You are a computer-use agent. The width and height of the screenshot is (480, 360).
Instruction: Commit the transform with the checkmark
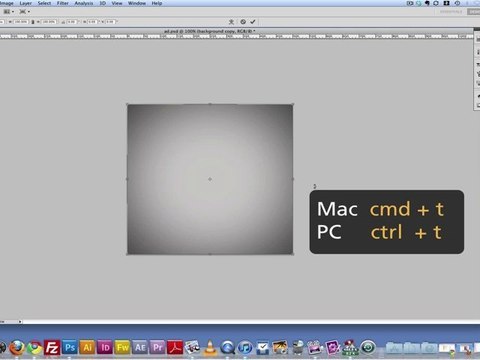click(253, 22)
